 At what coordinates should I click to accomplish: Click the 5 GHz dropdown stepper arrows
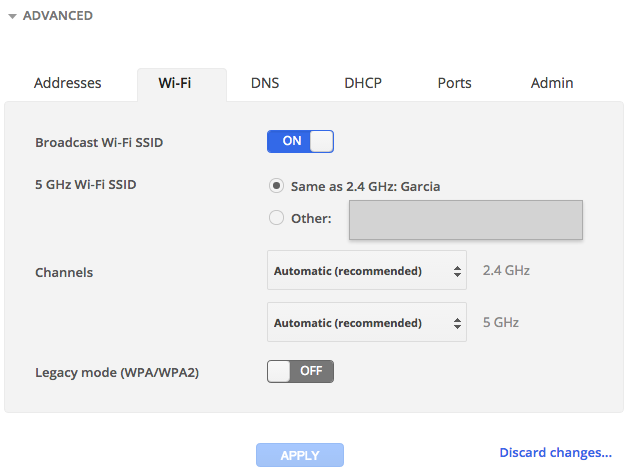(x=458, y=324)
